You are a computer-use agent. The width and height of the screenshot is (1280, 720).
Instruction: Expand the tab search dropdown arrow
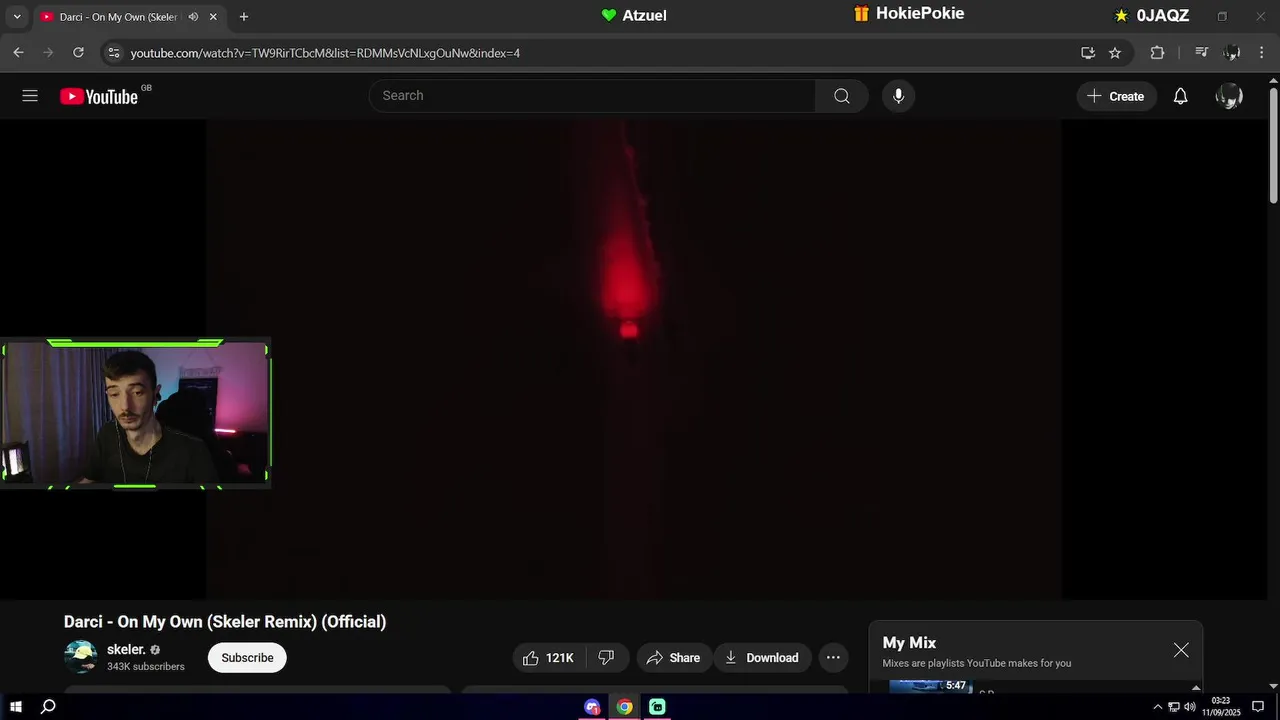(x=17, y=17)
